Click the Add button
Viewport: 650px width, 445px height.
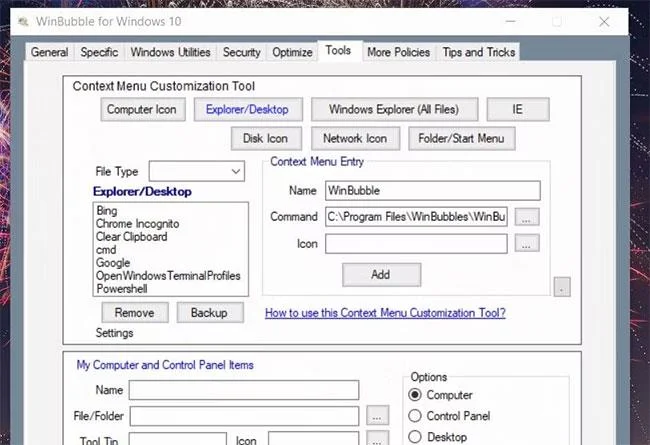[x=381, y=275]
